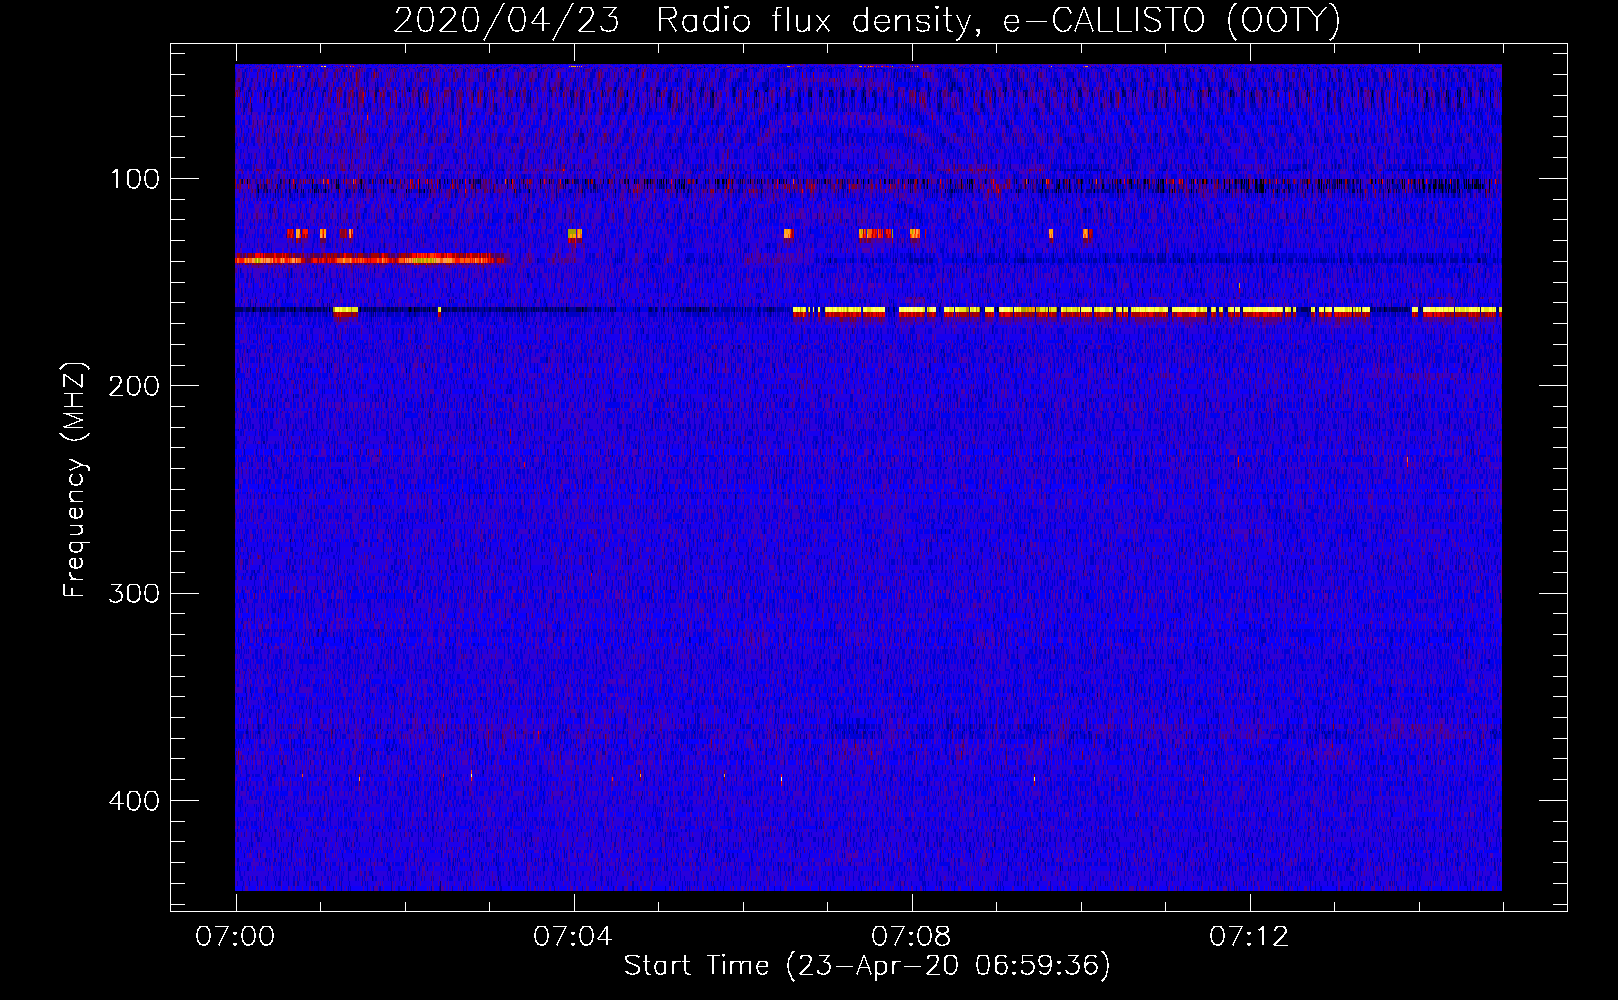Click the 200 frequency tick label

(133, 386)
